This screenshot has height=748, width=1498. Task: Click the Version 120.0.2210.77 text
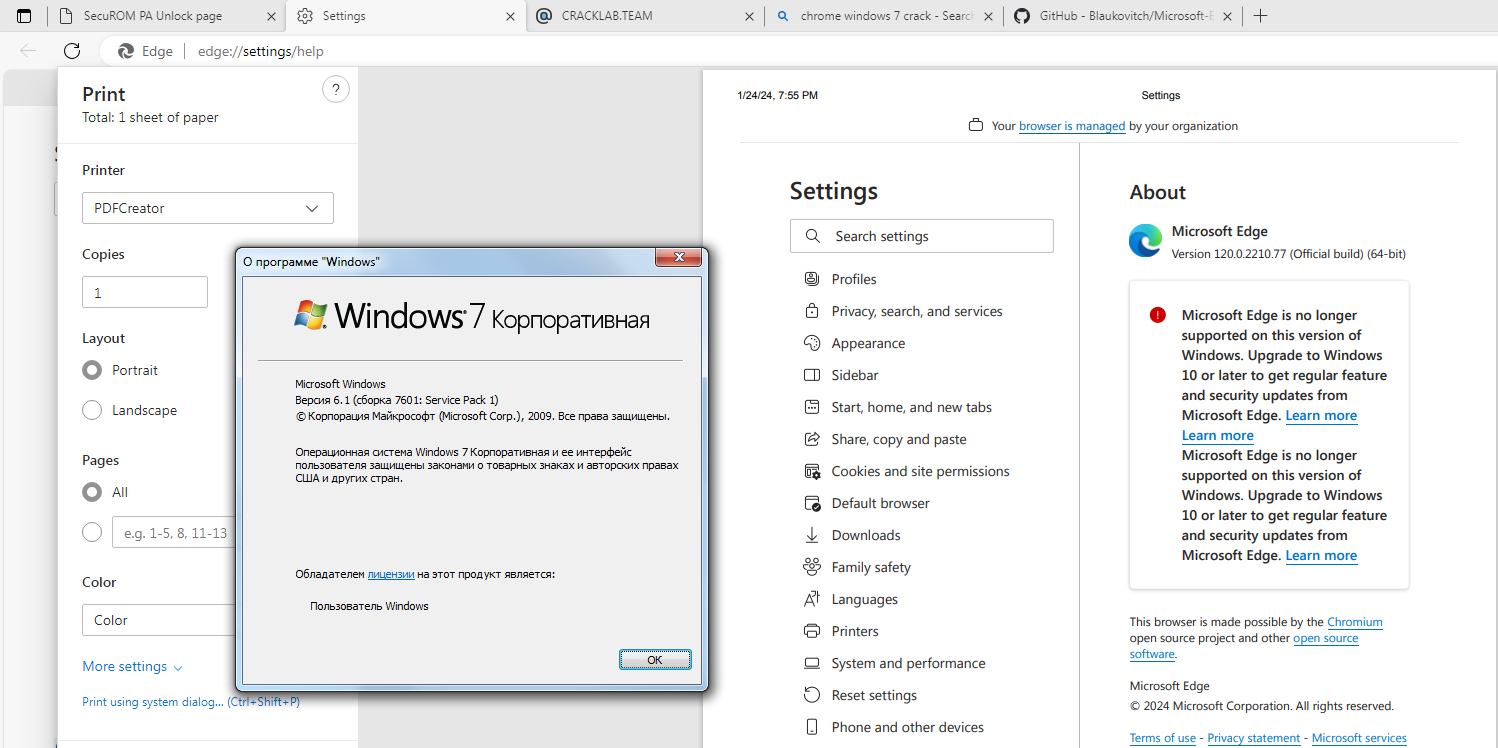coord(1289,254)
